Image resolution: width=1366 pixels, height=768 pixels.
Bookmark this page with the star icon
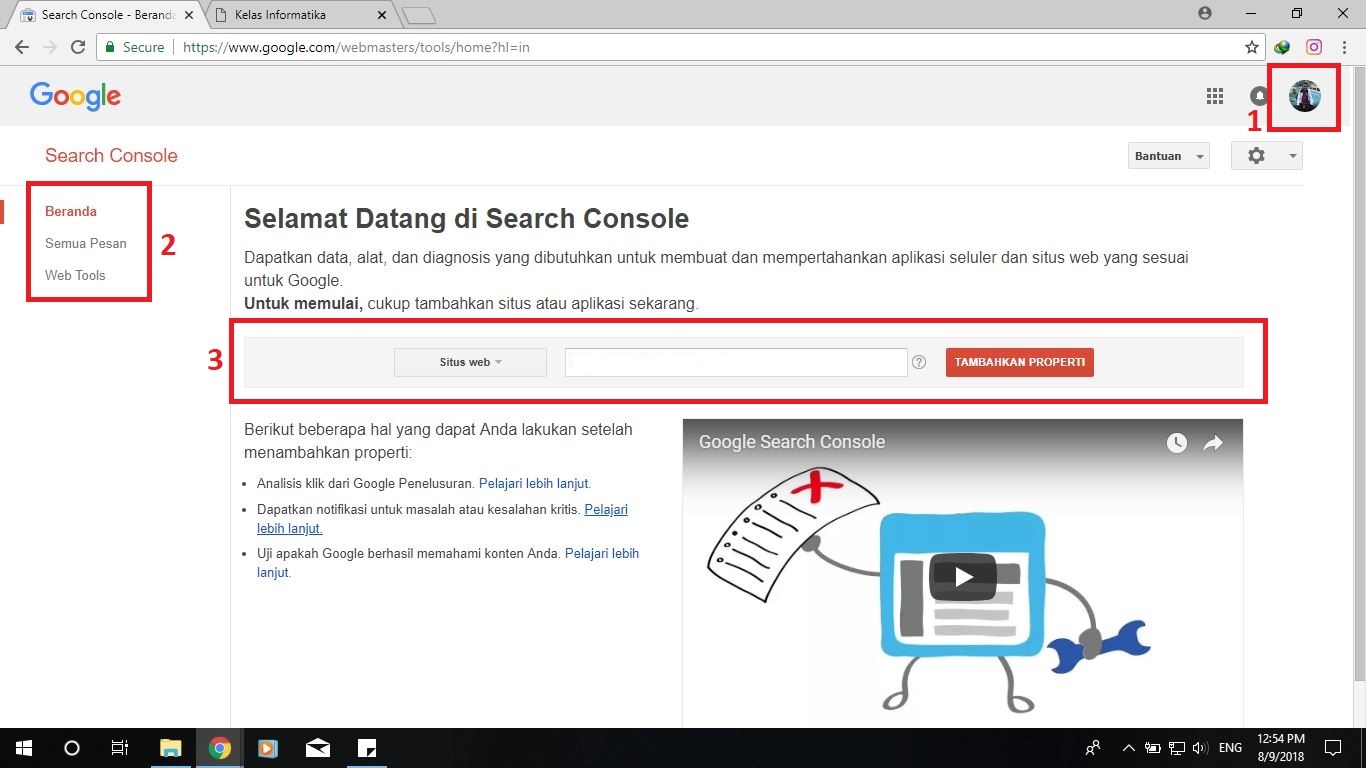tap(1251, 47)
